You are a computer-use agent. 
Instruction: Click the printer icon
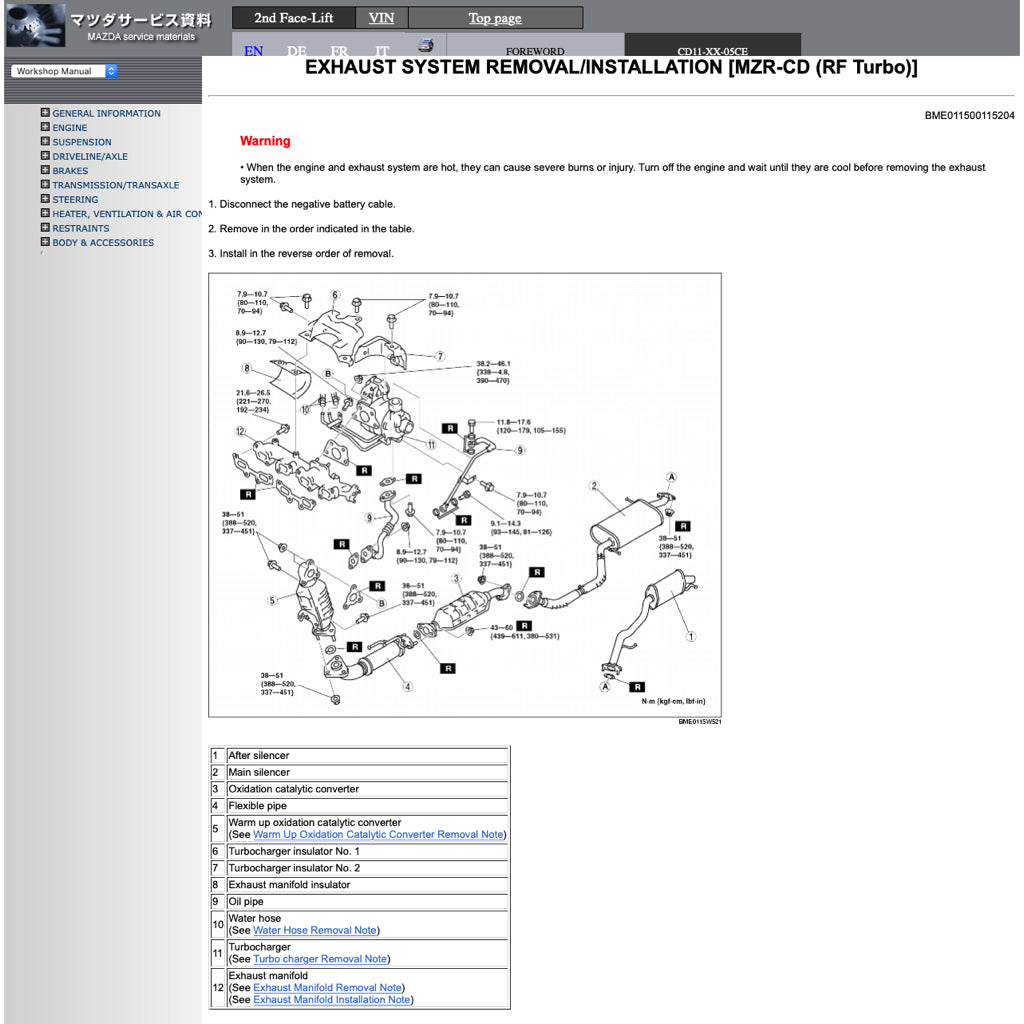pos(426,44)
